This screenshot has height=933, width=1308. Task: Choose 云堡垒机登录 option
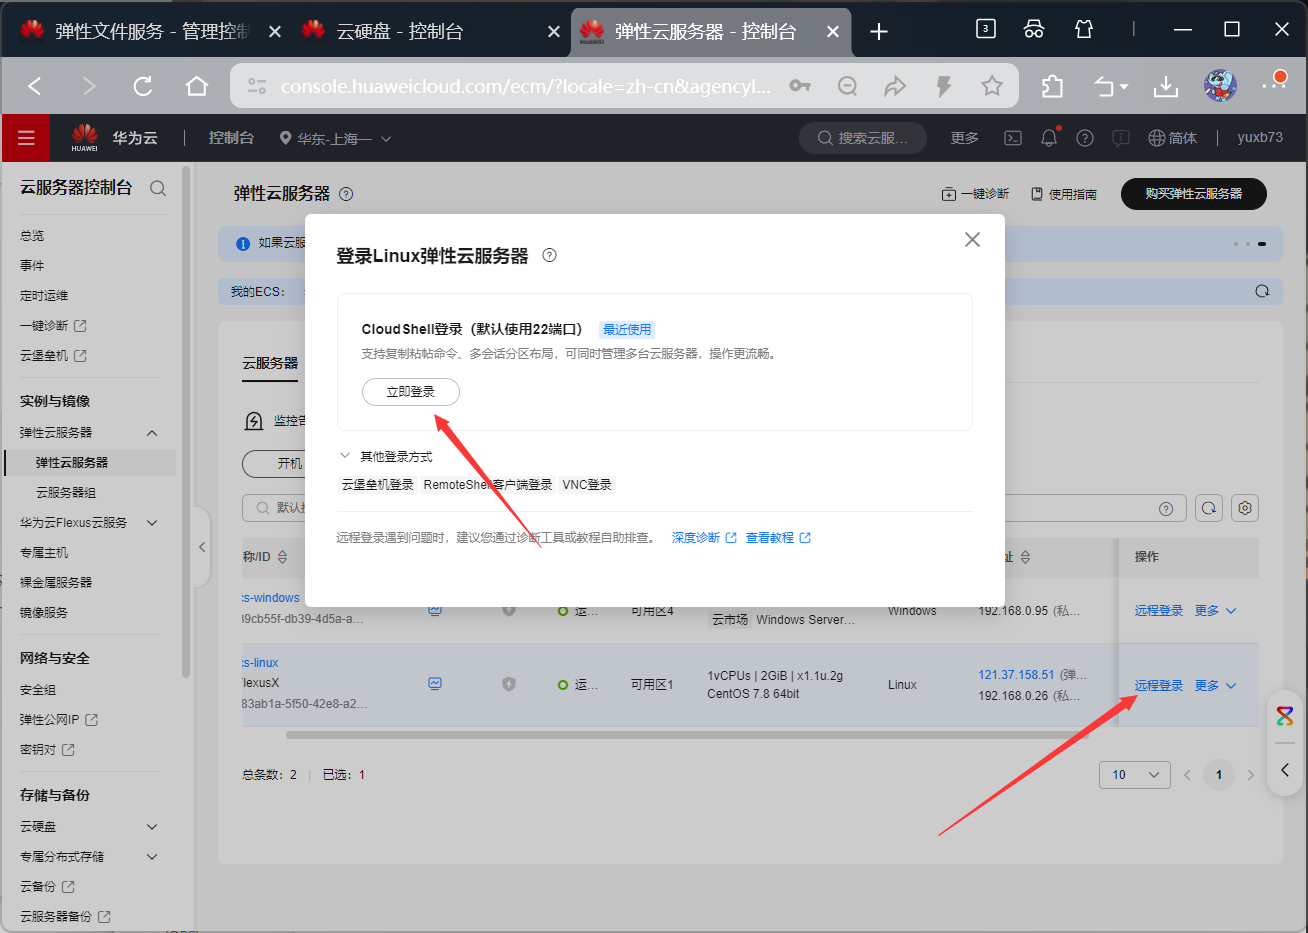point(378,485)
